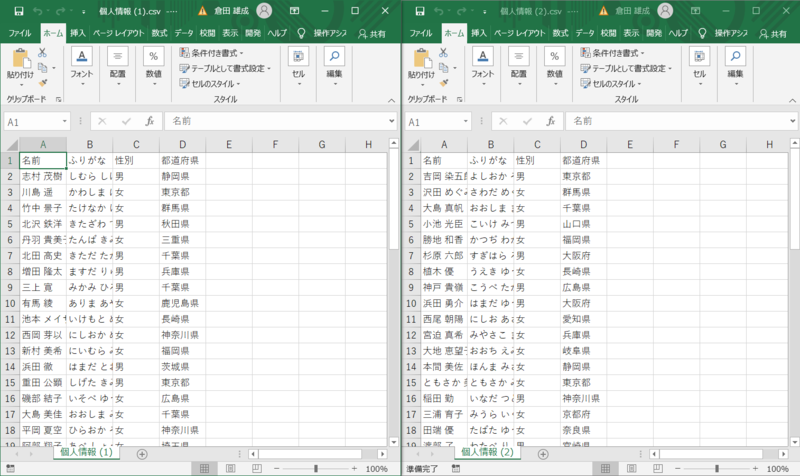Viewport: 800px width, 476px height.
Task: Click the Format Painter brush in the right window
Action: point(444,83)
